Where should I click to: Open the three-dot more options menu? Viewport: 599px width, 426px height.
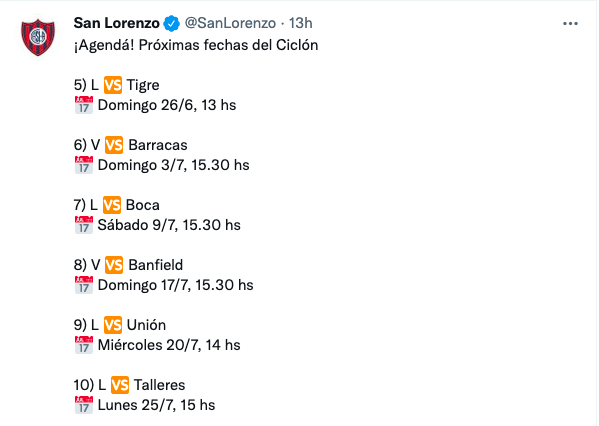570,24
